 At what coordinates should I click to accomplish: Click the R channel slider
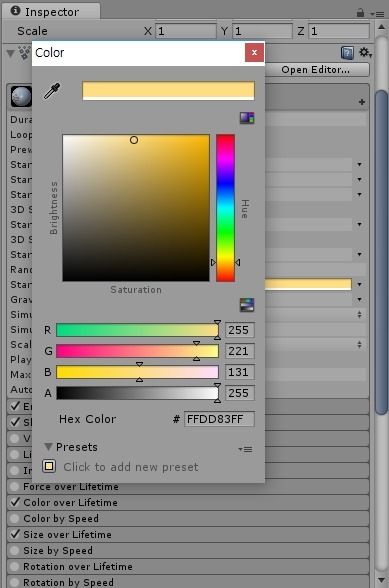click(137, 330)
